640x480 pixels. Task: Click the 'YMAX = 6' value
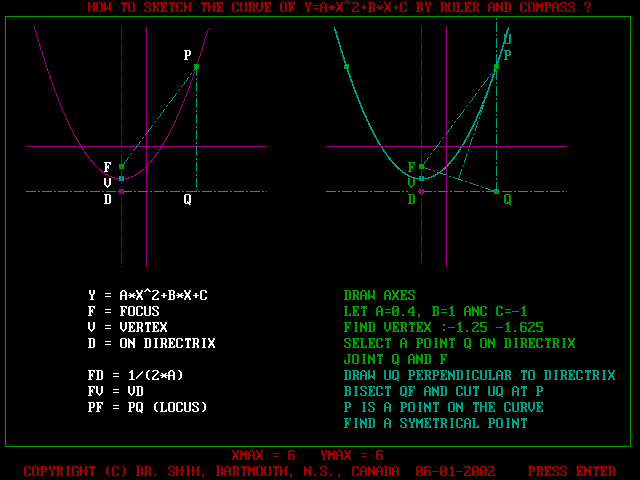click(351, 455)
